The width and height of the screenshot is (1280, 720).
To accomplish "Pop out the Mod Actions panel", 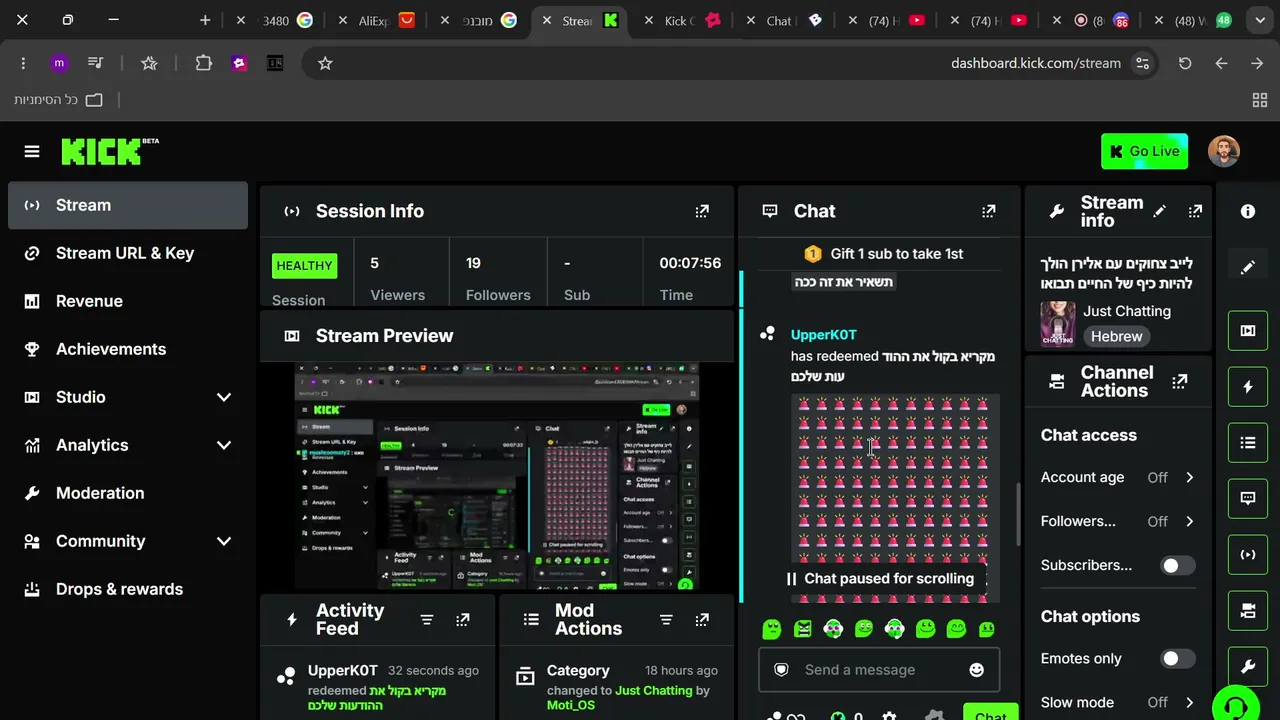I will pos(702,620).
